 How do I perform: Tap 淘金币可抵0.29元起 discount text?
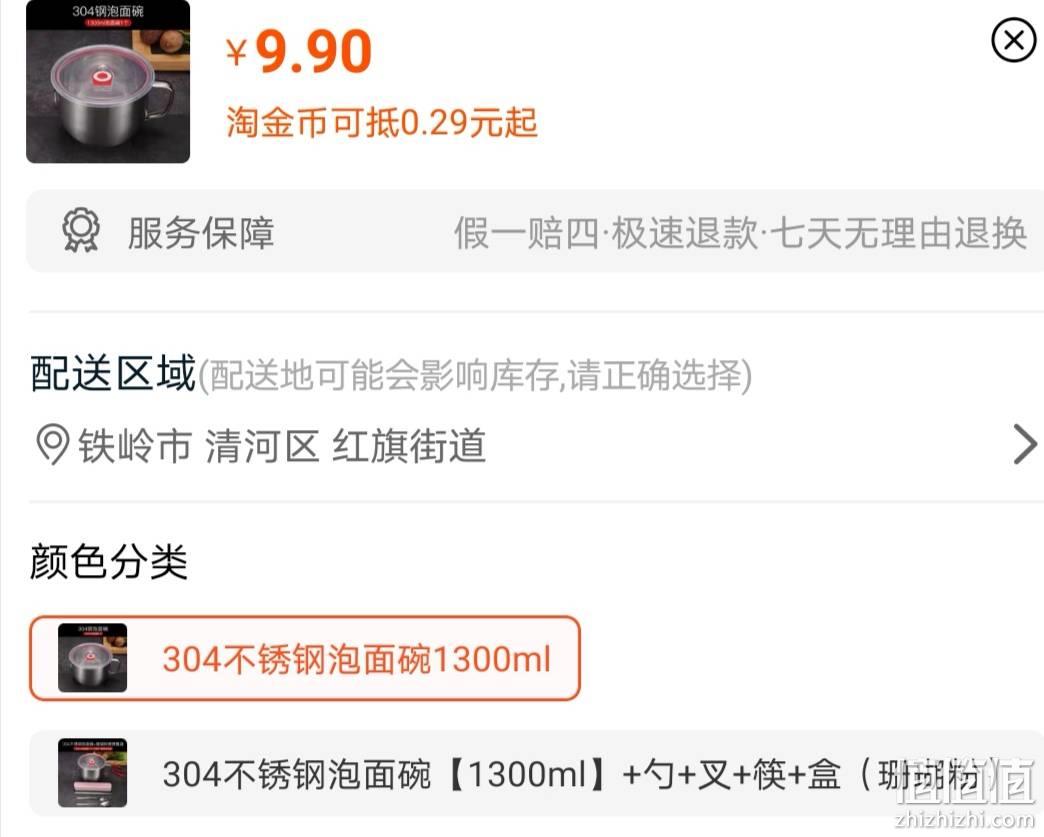[x=382, y=122]
